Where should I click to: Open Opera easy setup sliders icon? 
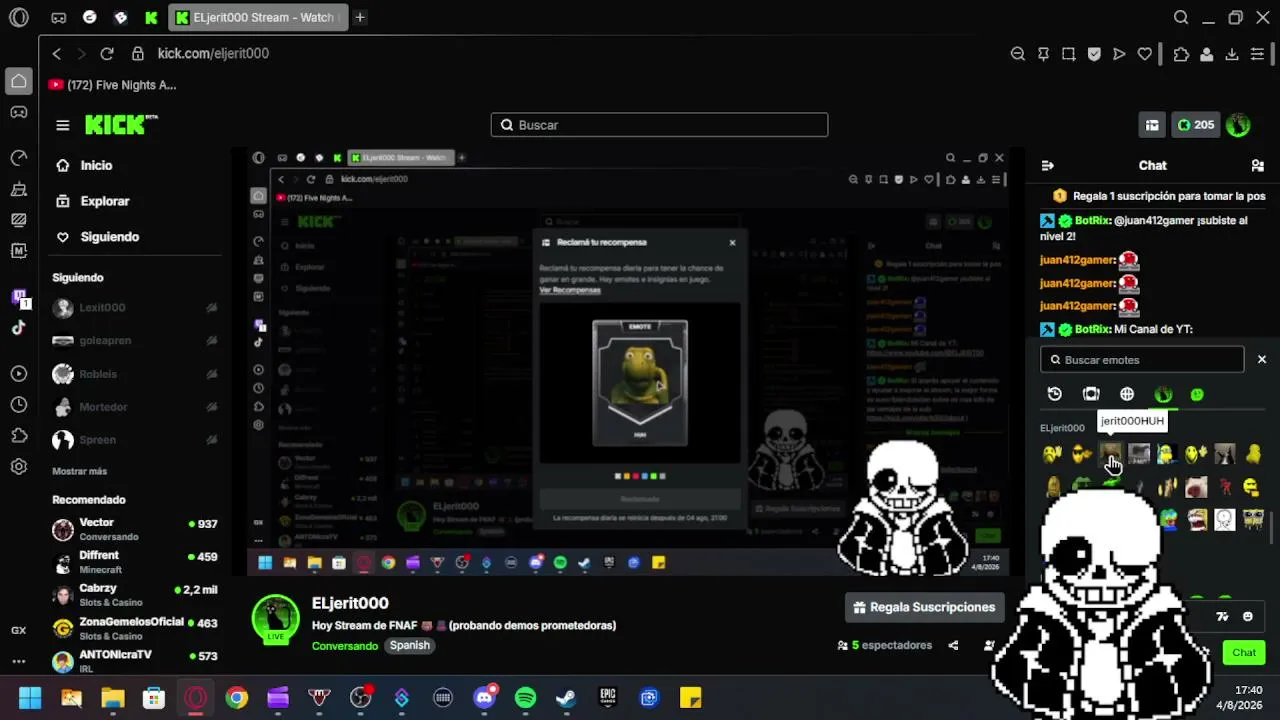[x=1258, y=54]
